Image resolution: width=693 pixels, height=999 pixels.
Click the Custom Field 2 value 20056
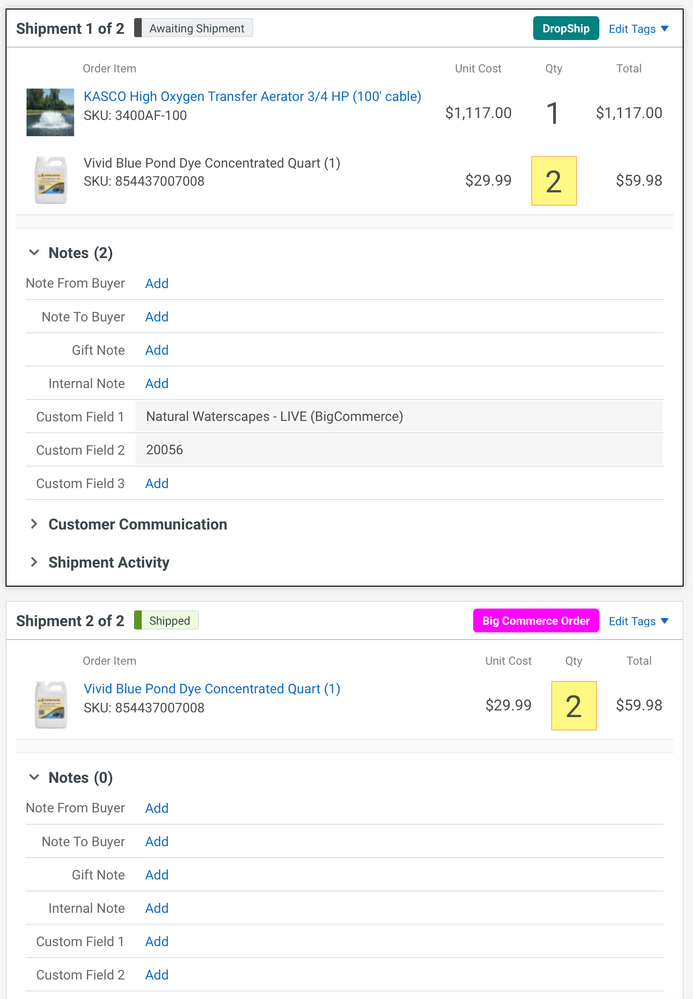click(165, 450)
